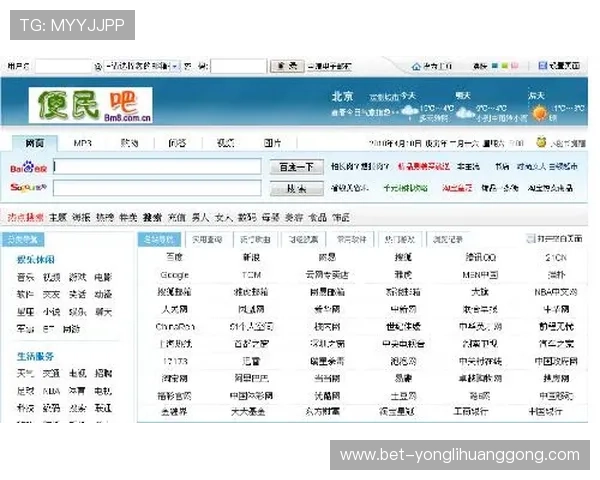Open the 51个人空间 link
Screen dimensions: 600x480
click(x=251, y=327)
